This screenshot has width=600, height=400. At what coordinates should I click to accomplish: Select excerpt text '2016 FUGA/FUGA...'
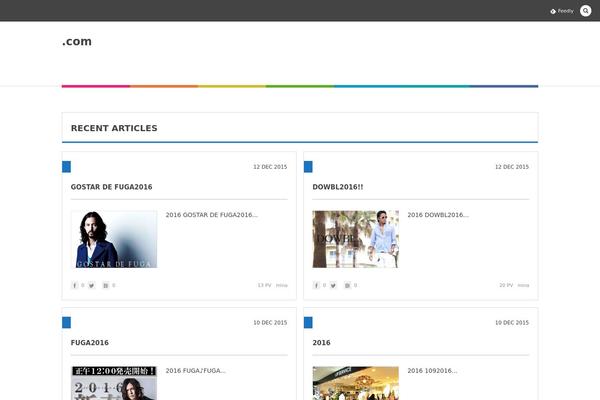[196, 371]
